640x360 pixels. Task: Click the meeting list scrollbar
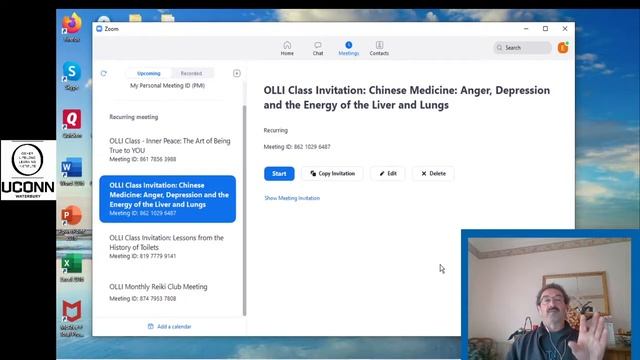pos(244,210)
